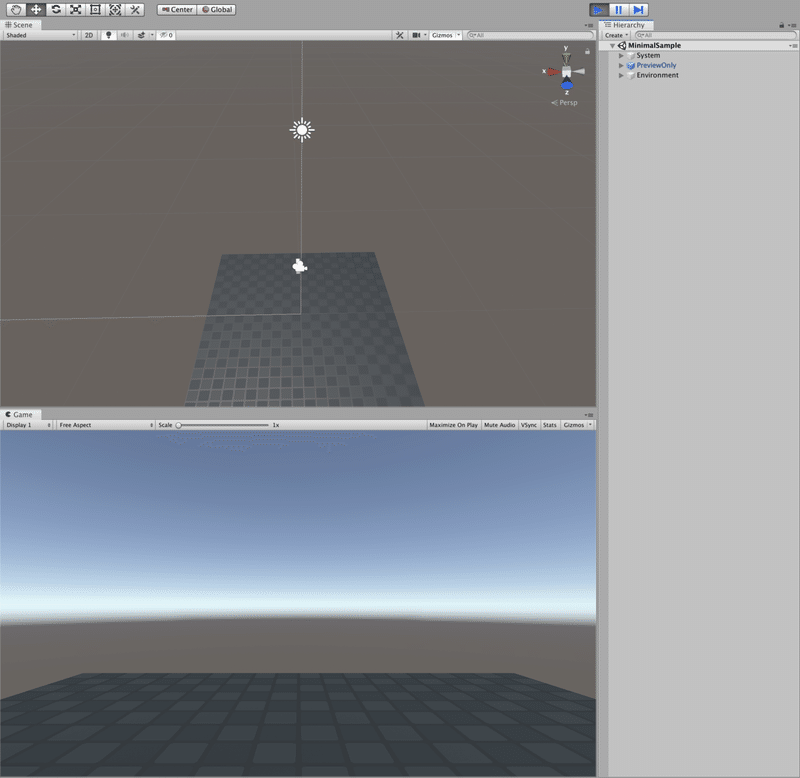Open the scene tools icon beside camera settings
800x778 pixels.
pyautogui.click(x=399, y=35)
